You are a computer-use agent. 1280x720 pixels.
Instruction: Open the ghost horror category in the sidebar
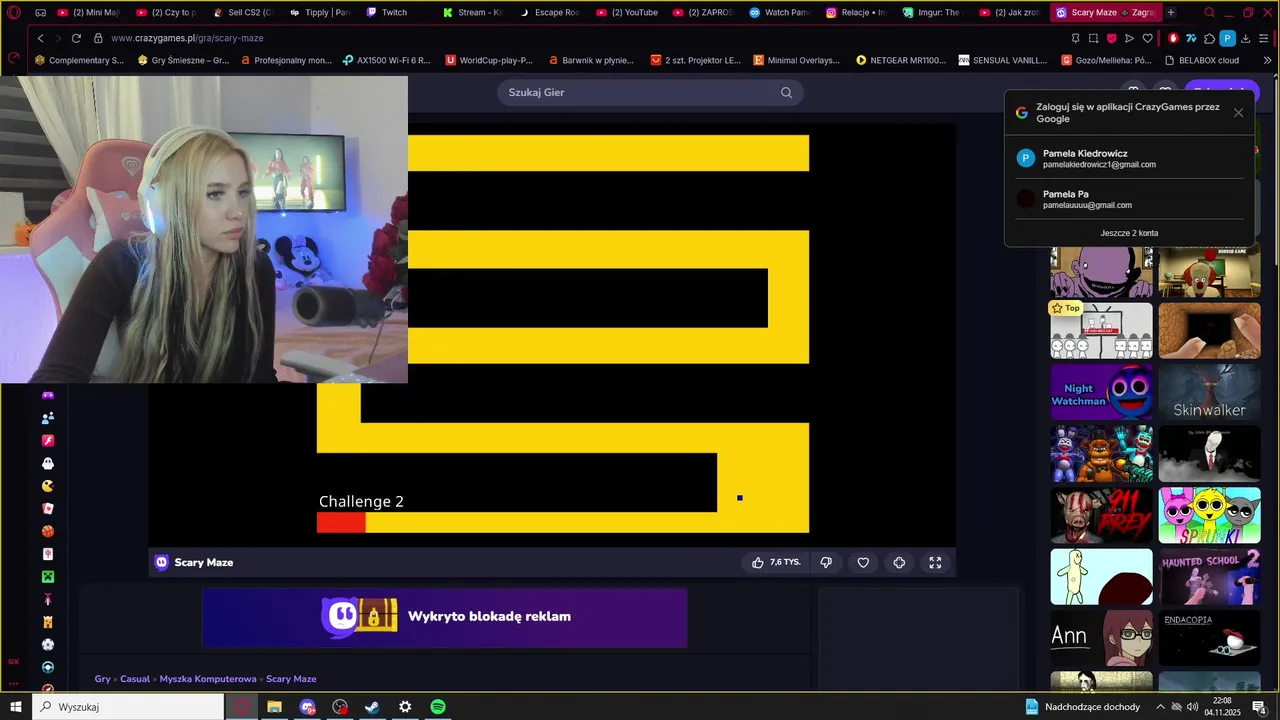tap(47, 464)
